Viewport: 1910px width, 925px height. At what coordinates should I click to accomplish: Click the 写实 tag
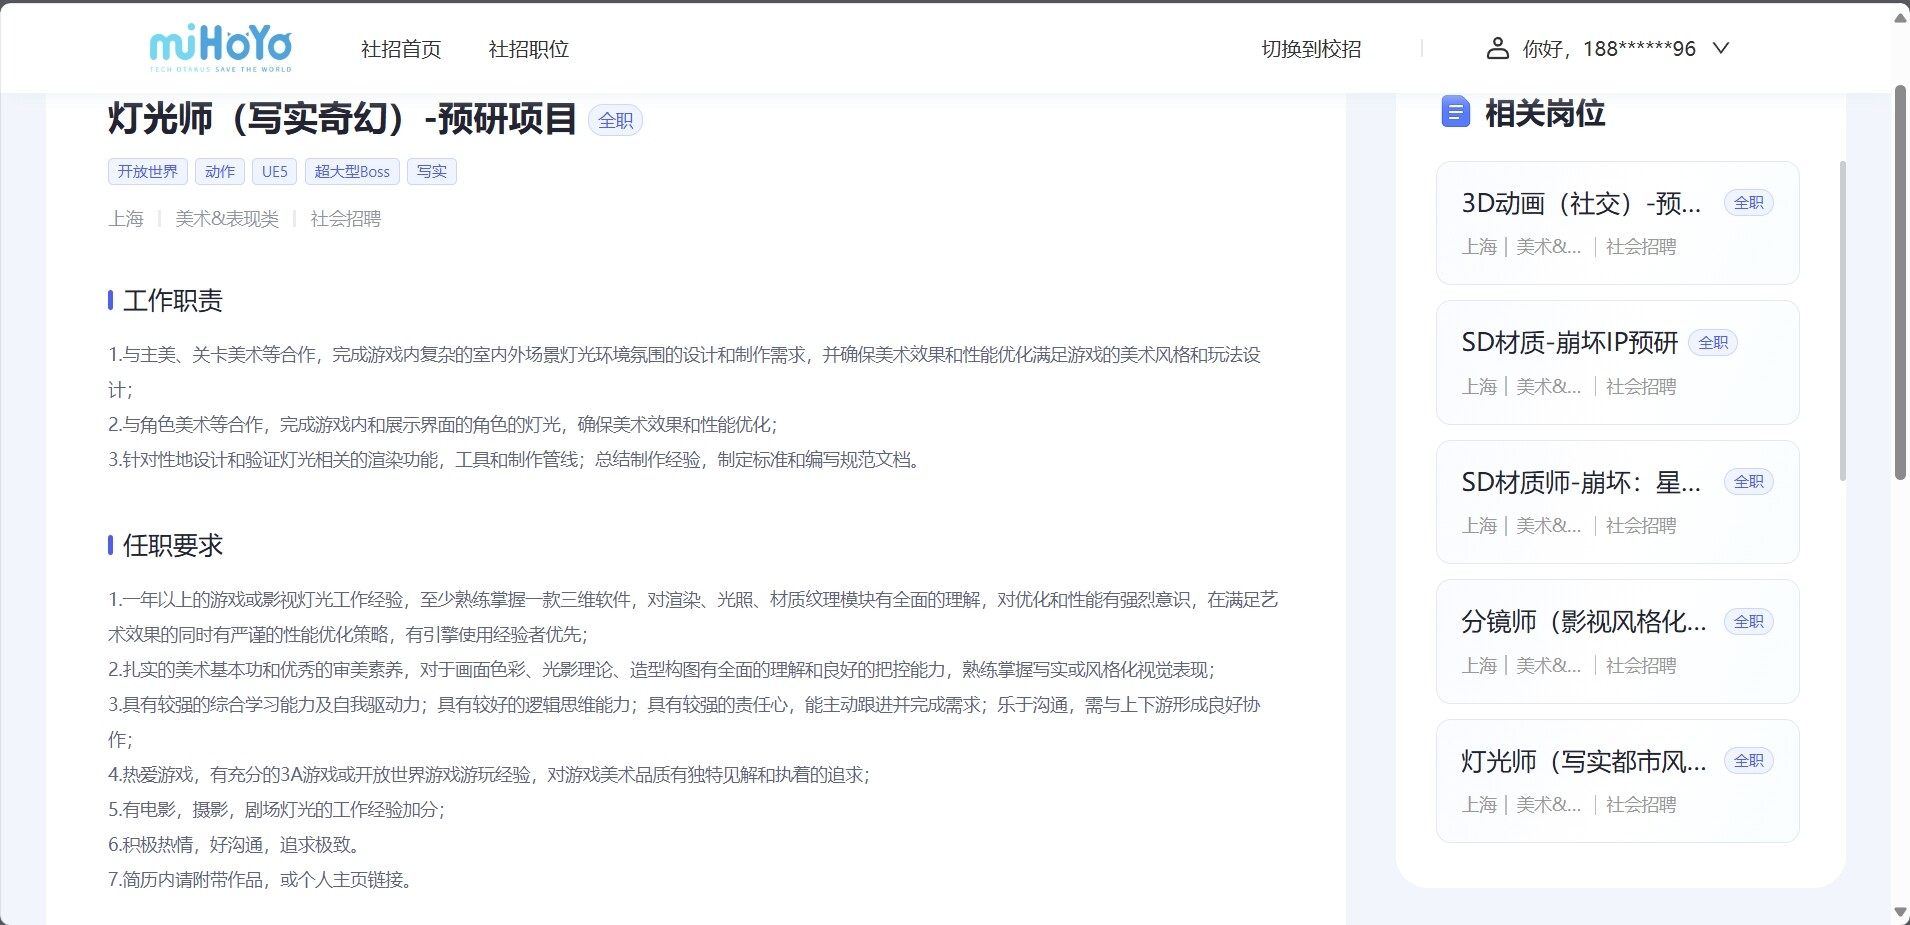pyautogui.click(x=432, y=172)
